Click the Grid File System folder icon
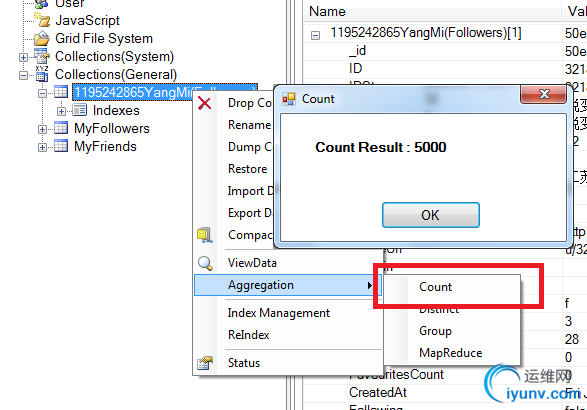The width and height of the screenshot is (587, 410). [x=42, y=38]
